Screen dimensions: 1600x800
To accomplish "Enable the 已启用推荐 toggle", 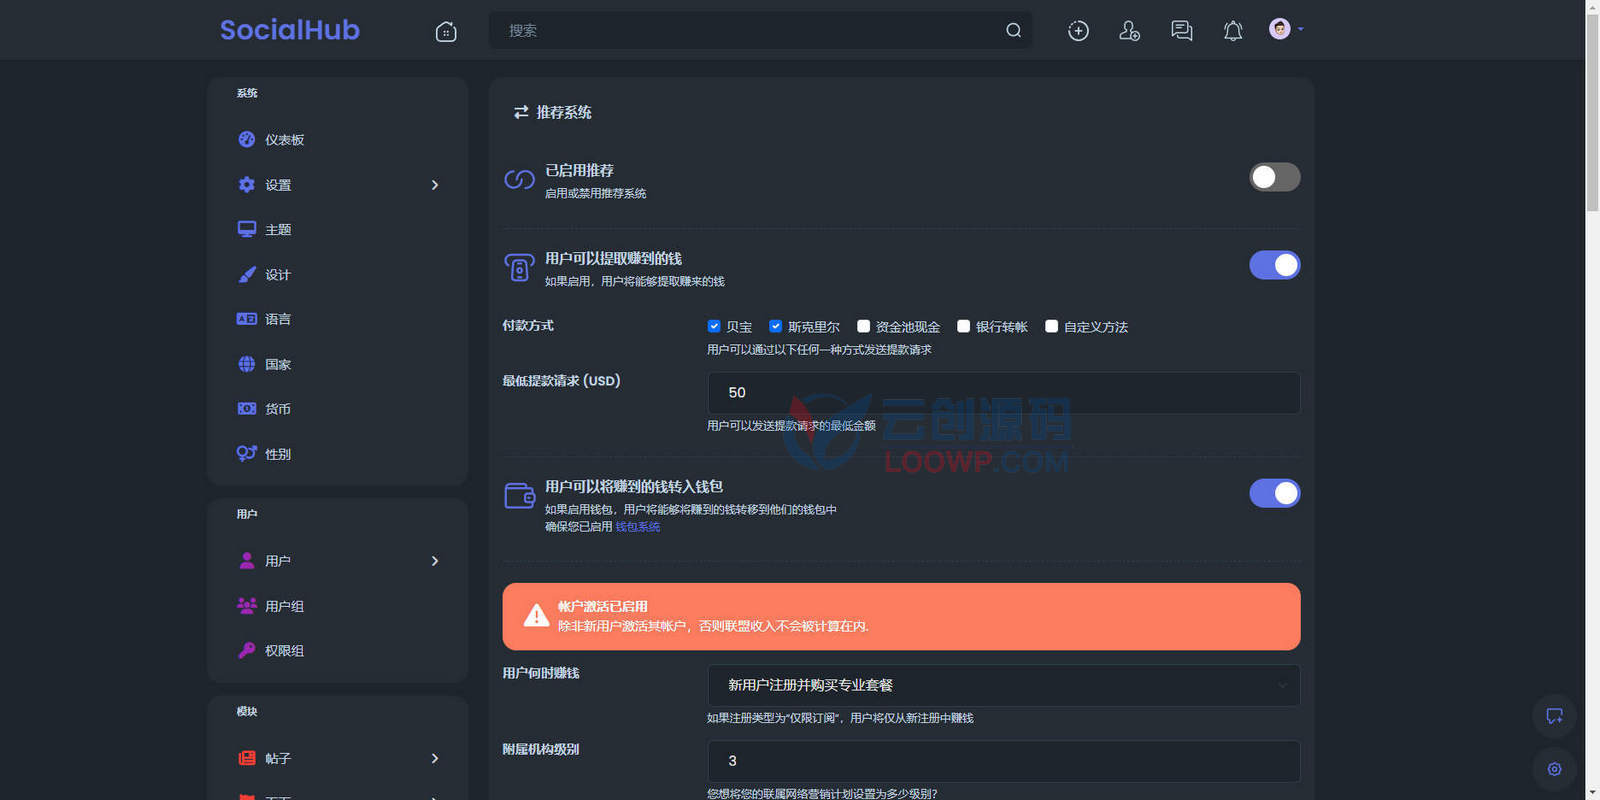I will coord(1275,177).
